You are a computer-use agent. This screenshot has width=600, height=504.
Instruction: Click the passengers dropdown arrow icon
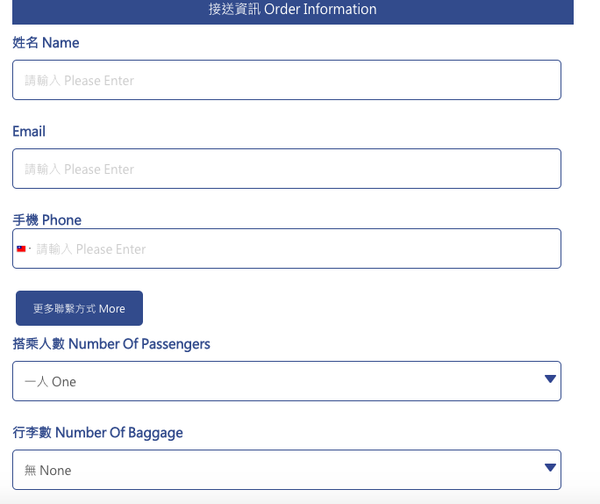pyautogui.click(x=549, y=379)
